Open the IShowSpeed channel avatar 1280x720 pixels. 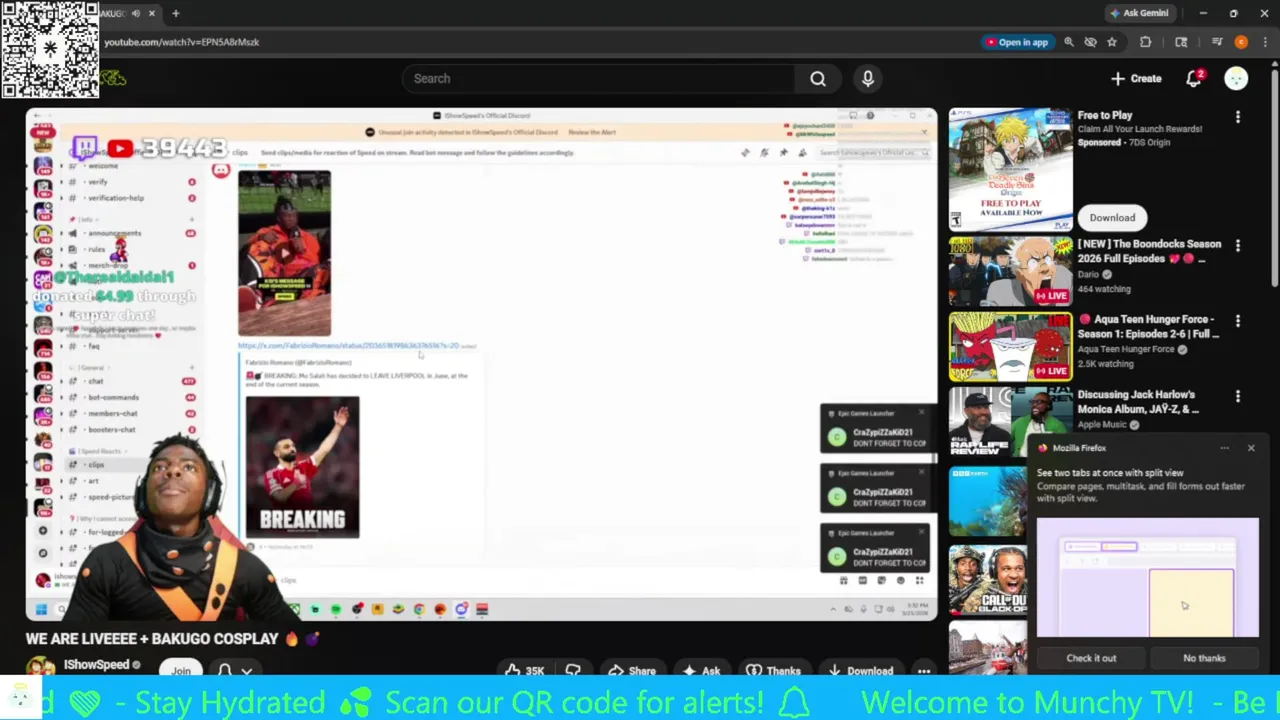point(40,668)
